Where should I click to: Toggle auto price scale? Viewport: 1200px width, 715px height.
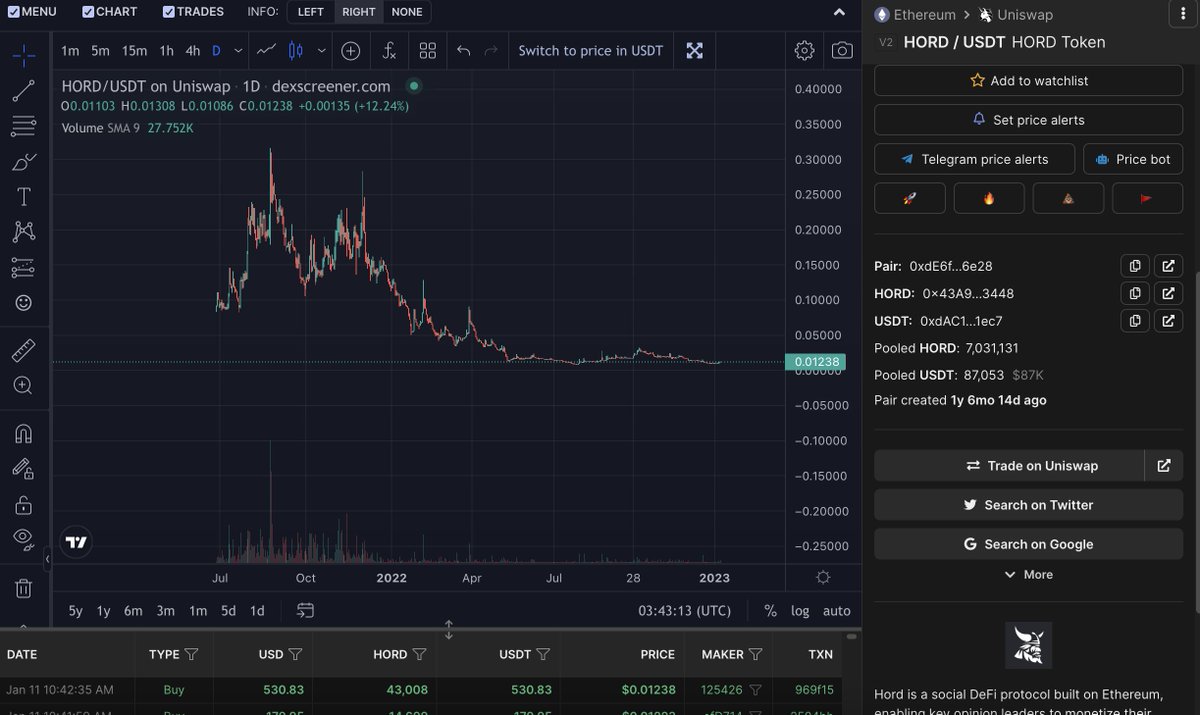pos(837,611)
